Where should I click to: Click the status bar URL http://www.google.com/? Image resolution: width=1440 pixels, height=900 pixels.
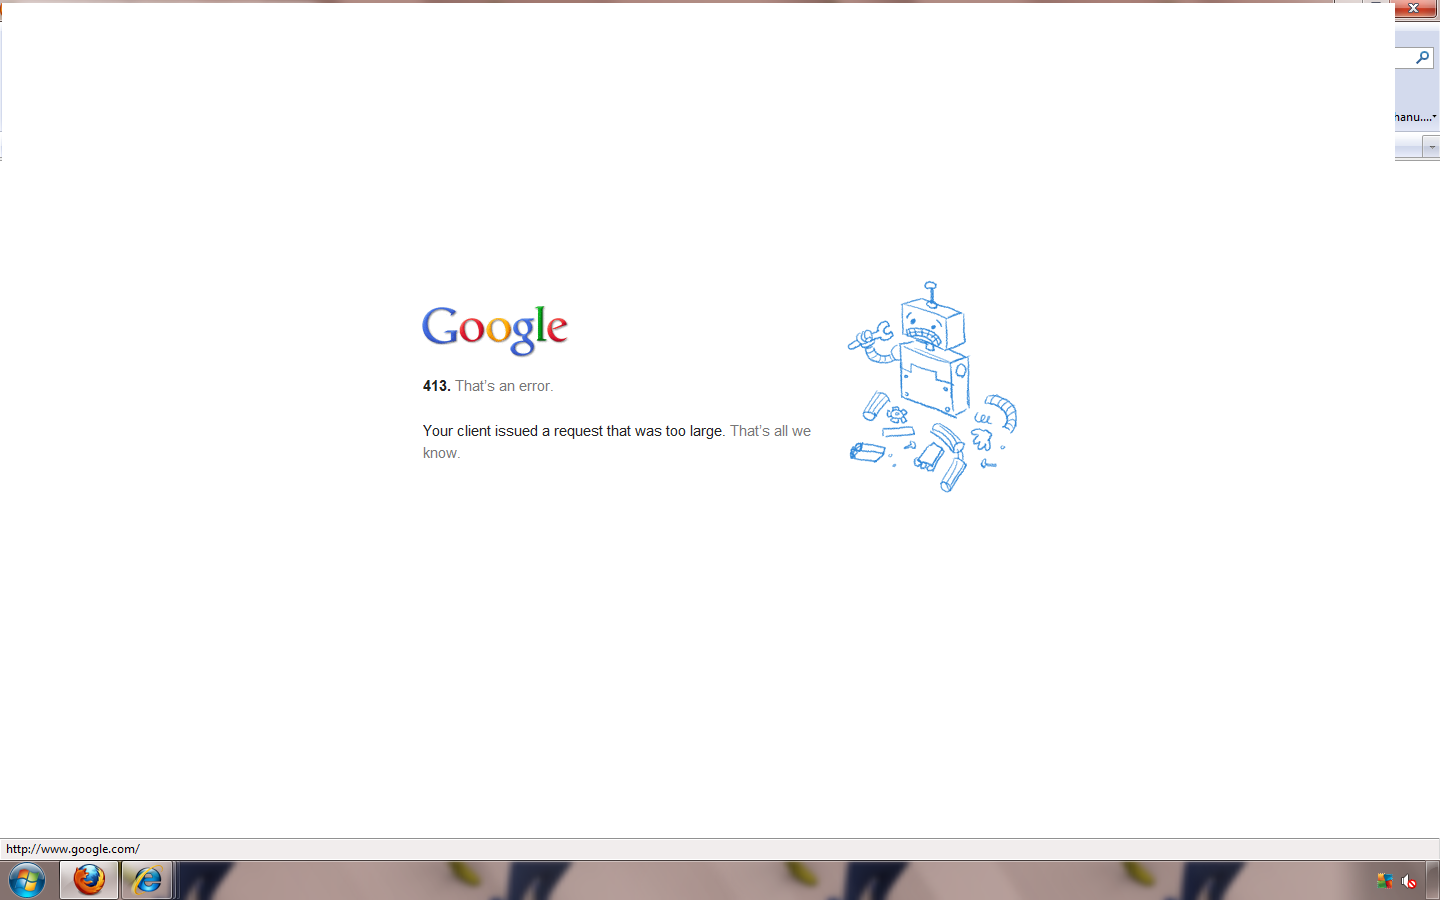point(73,849)
